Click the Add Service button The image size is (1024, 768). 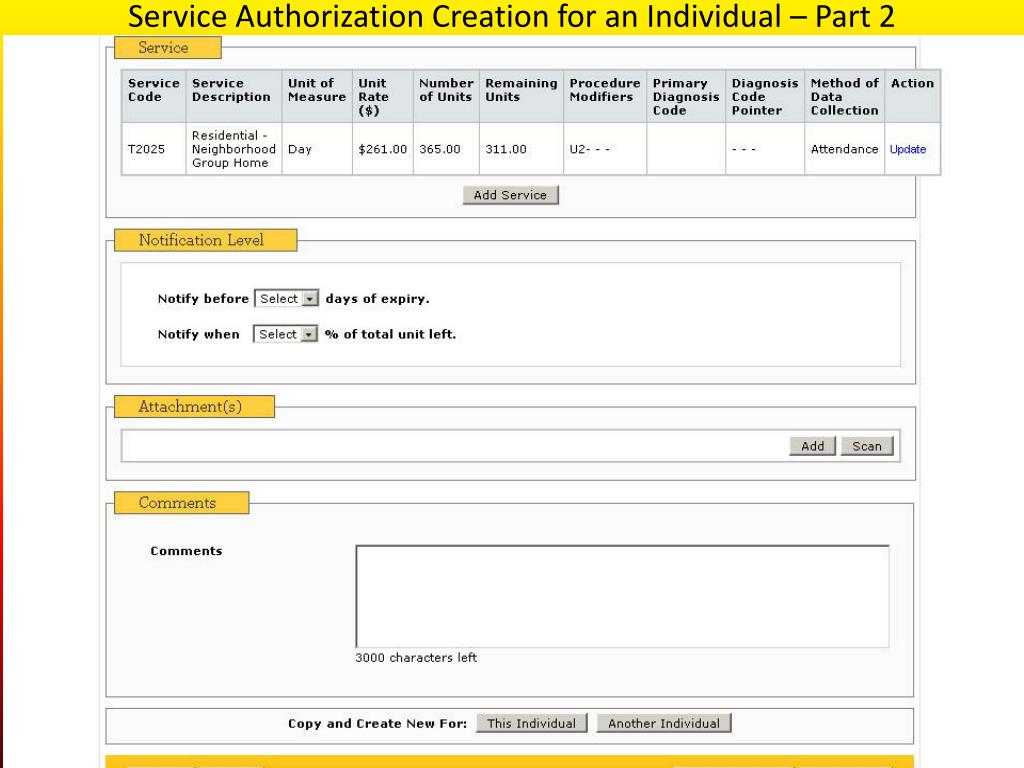(510, 196)
